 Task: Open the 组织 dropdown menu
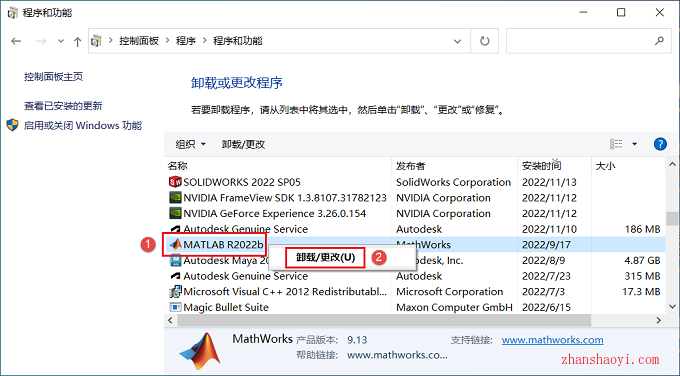pyautogui.click(x=190, y=144)
